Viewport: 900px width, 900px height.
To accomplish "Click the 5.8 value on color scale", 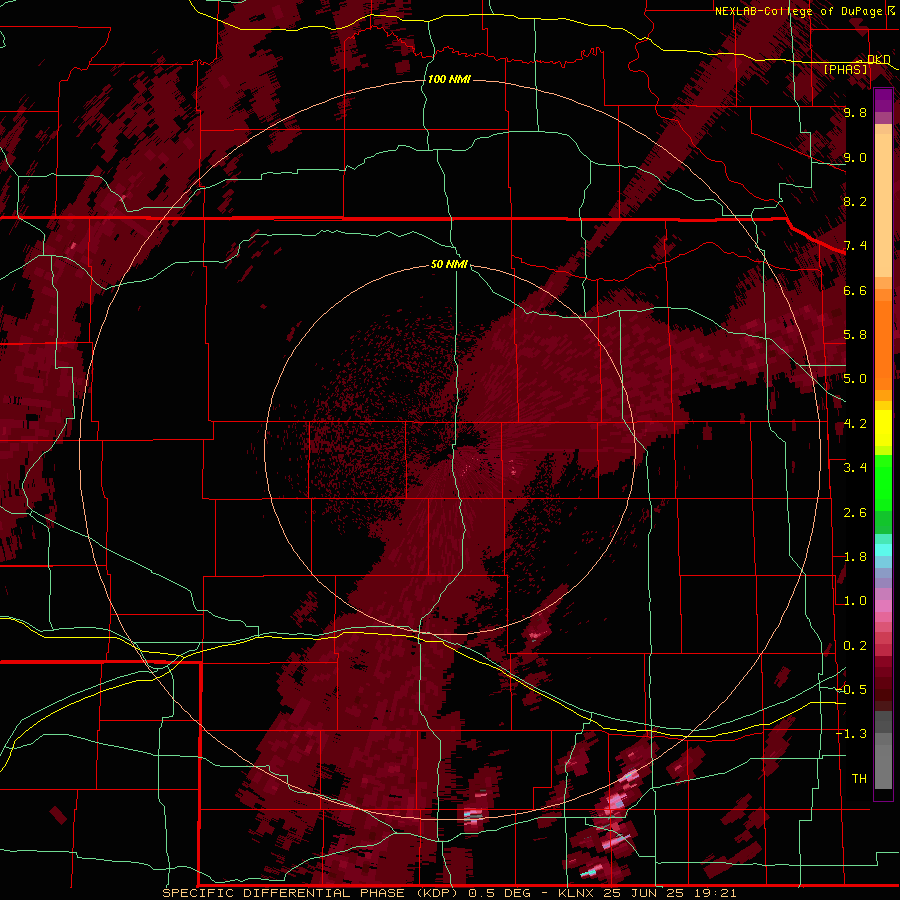I will [855, 335].
